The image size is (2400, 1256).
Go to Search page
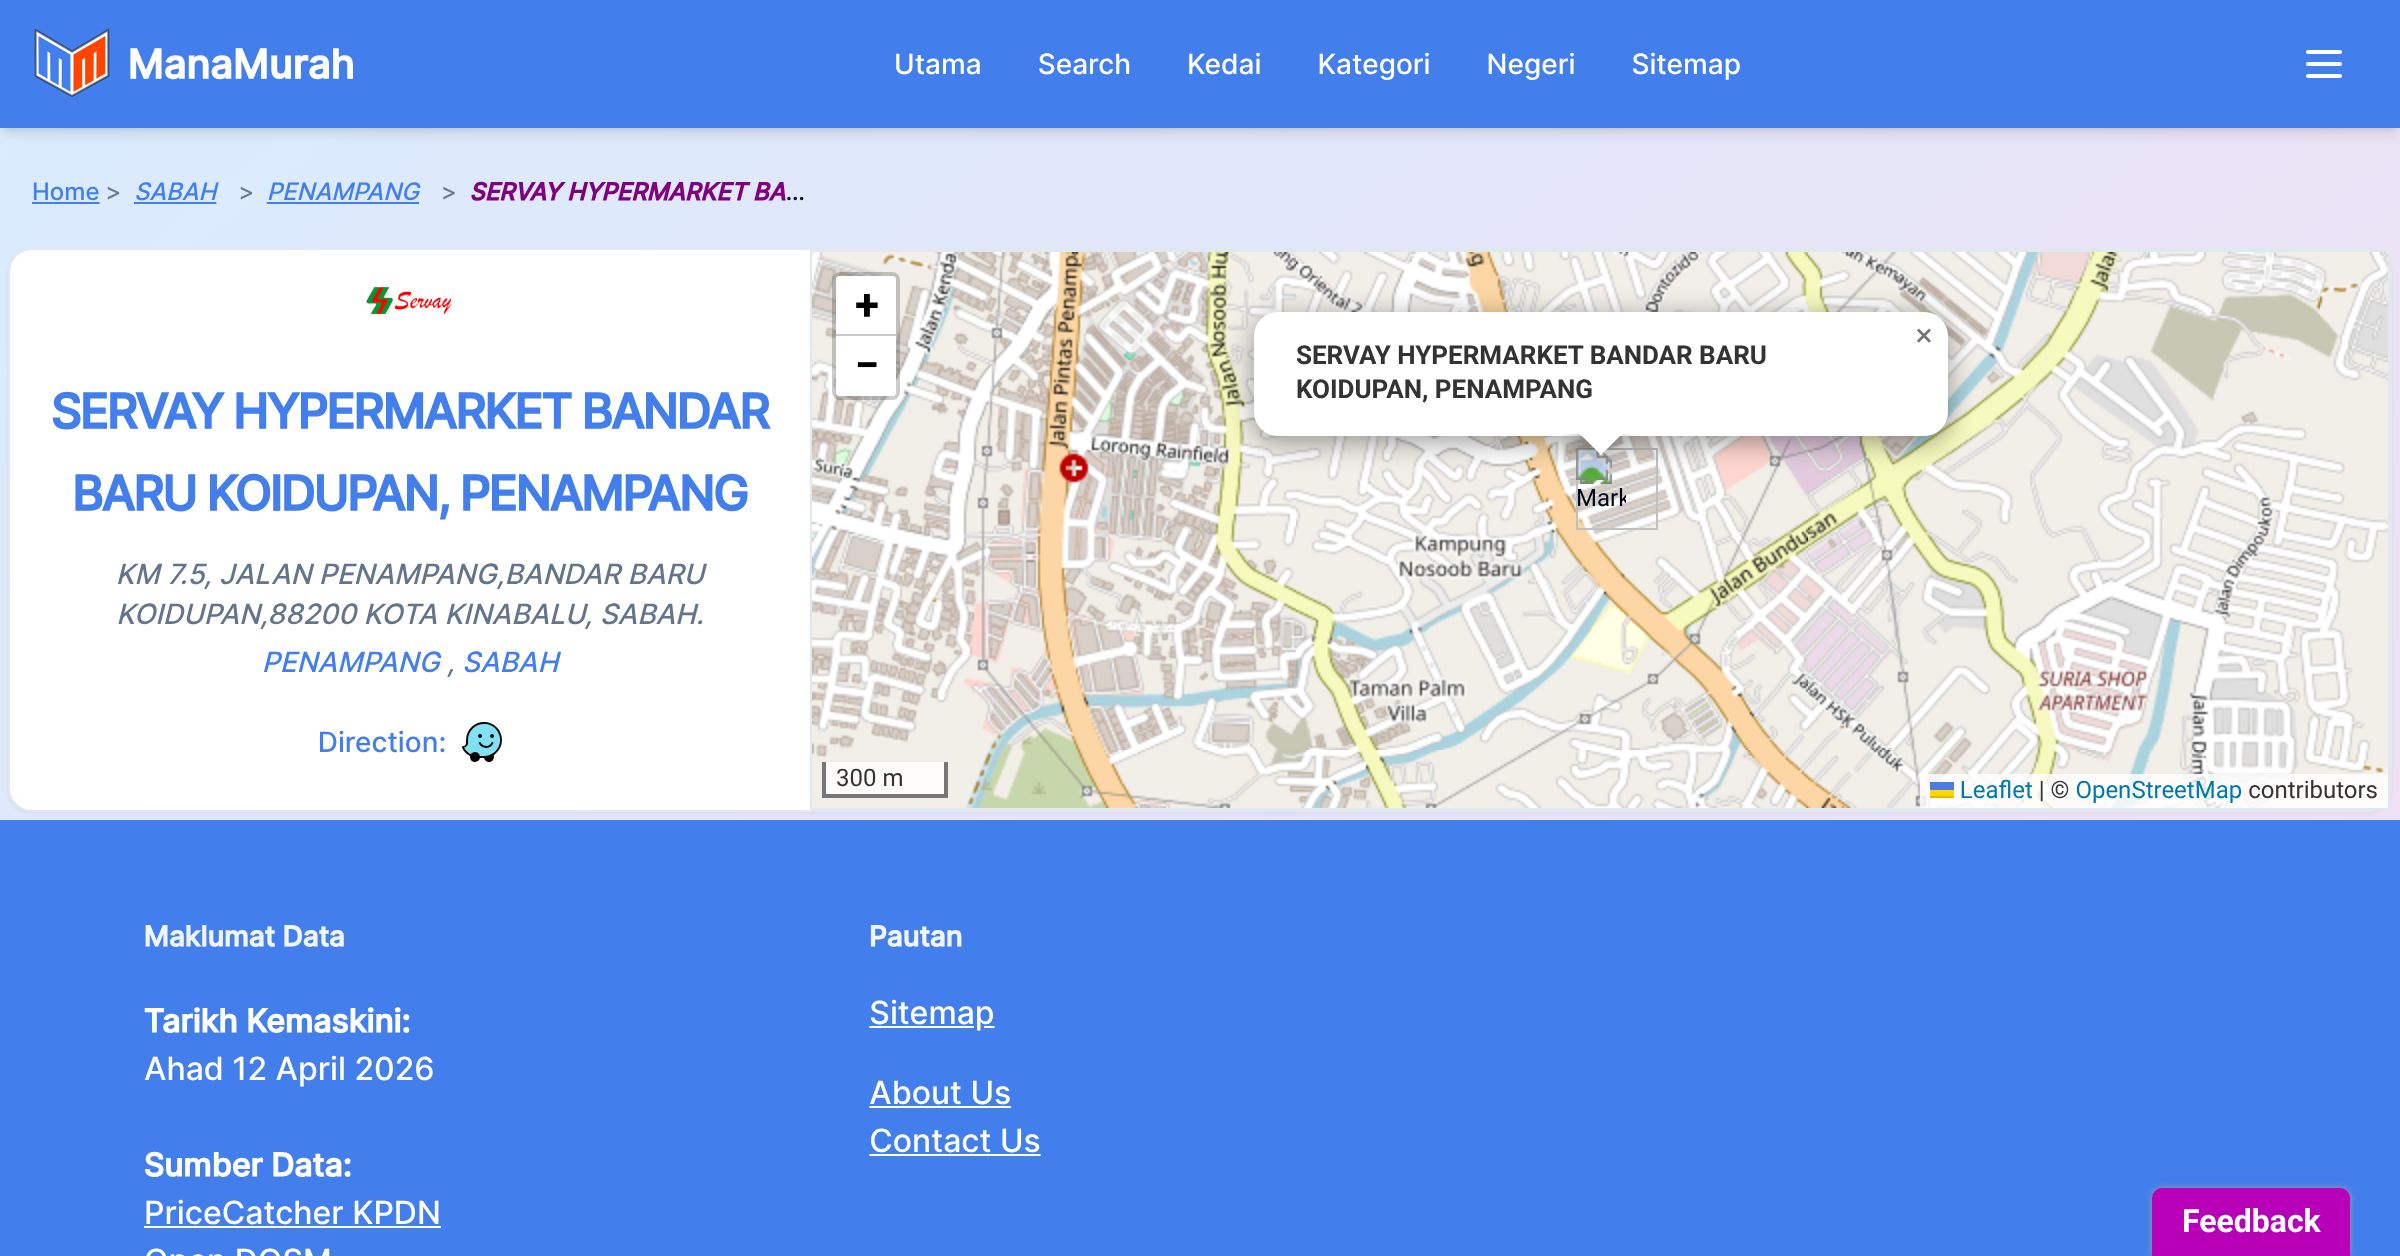point(1083,64)
